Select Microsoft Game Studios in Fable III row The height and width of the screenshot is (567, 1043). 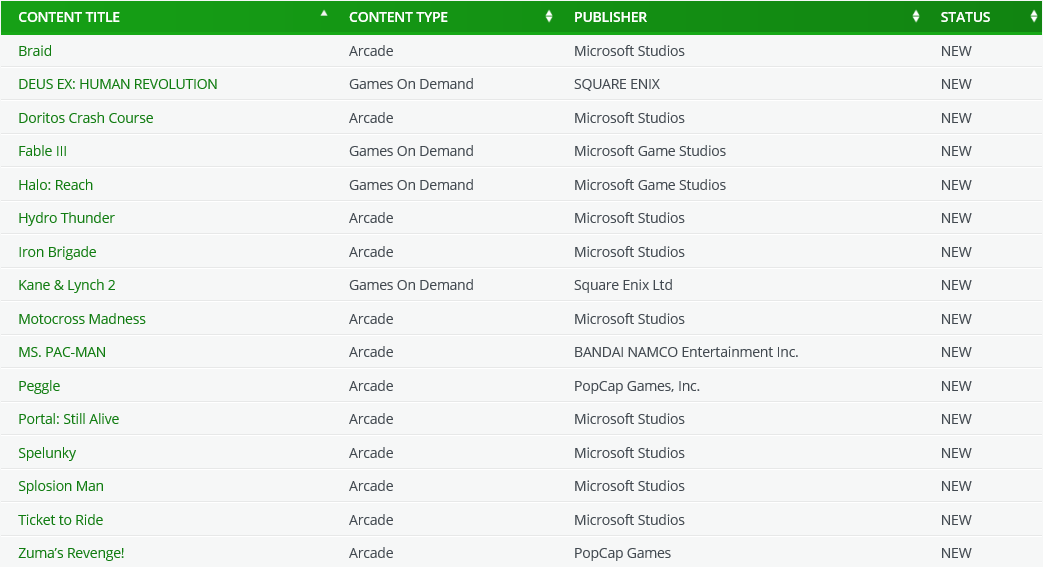point(650,151)
